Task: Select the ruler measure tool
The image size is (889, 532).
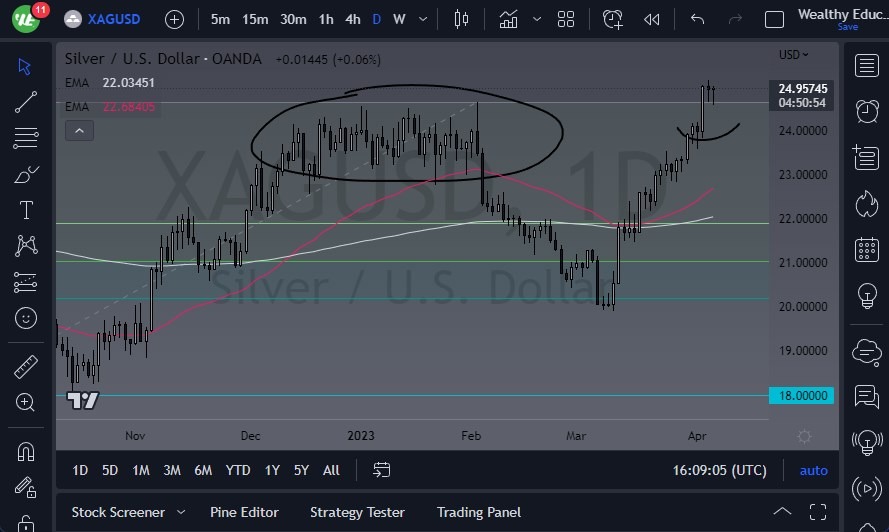Action: [x=26, y=367]
